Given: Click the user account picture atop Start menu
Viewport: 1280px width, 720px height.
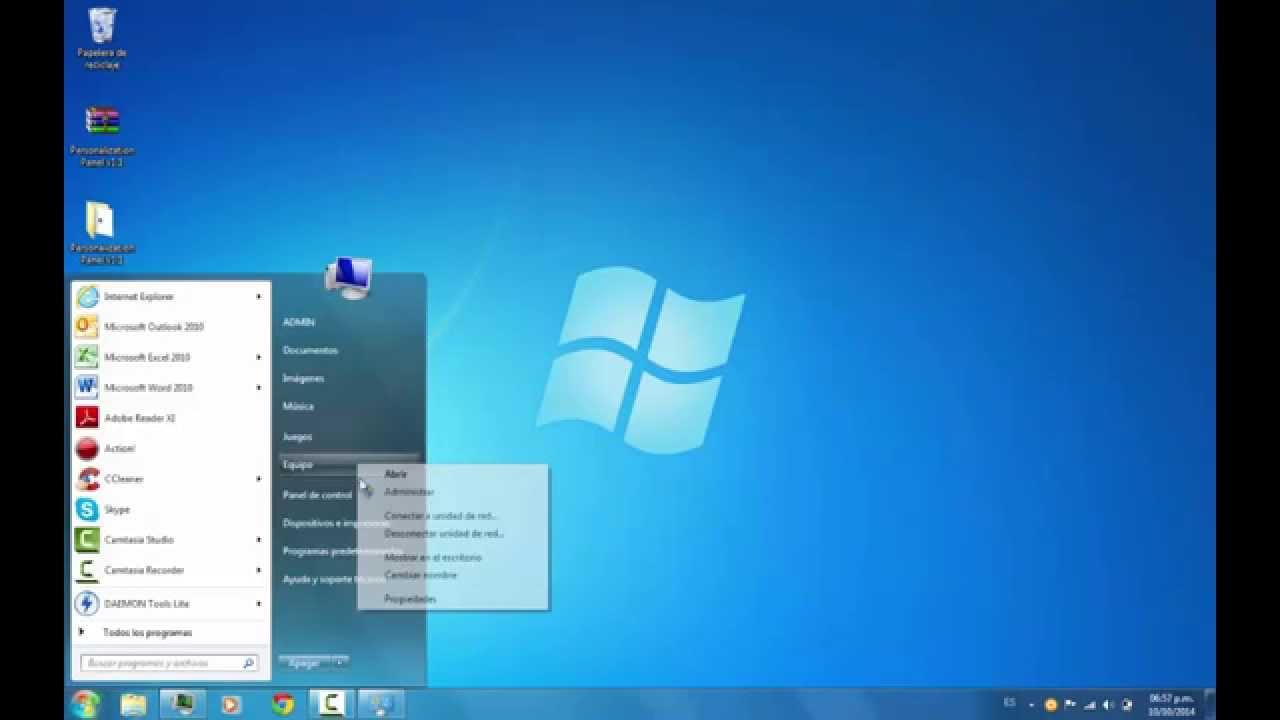Looking at the screenshot, I should [x=348, y=277].
